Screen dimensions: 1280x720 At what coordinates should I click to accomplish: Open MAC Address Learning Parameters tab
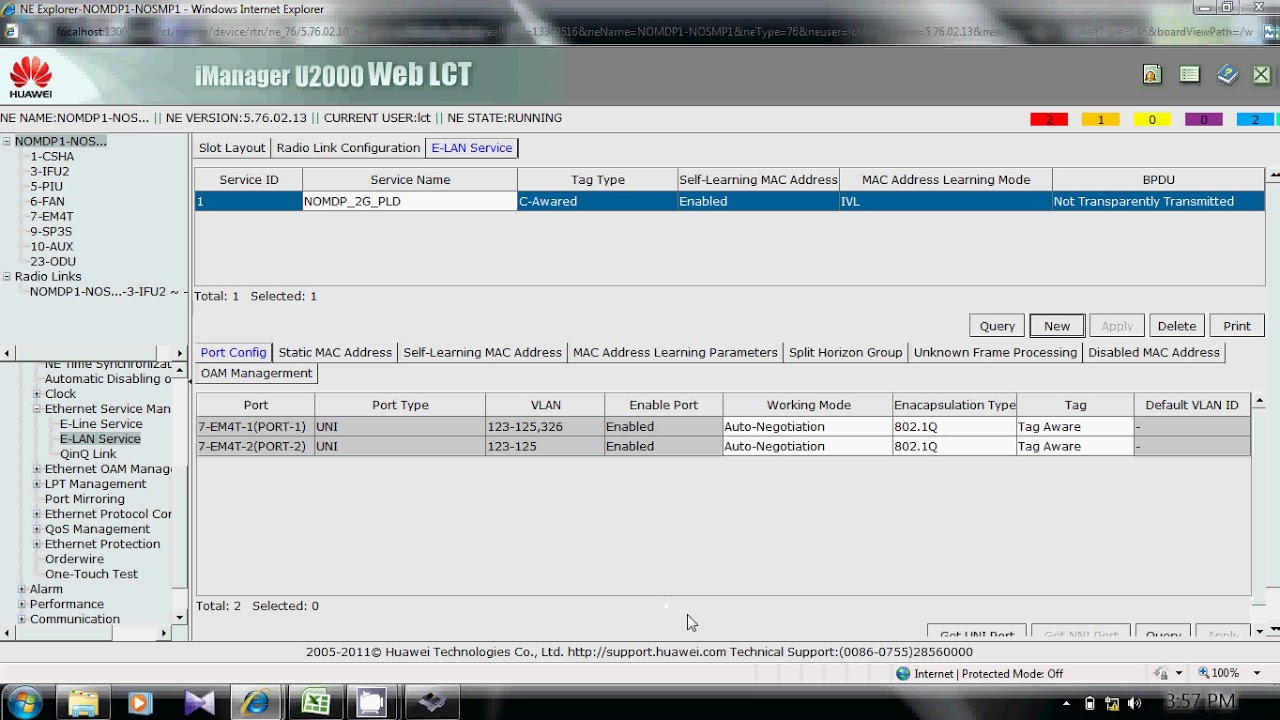point(675,352)
